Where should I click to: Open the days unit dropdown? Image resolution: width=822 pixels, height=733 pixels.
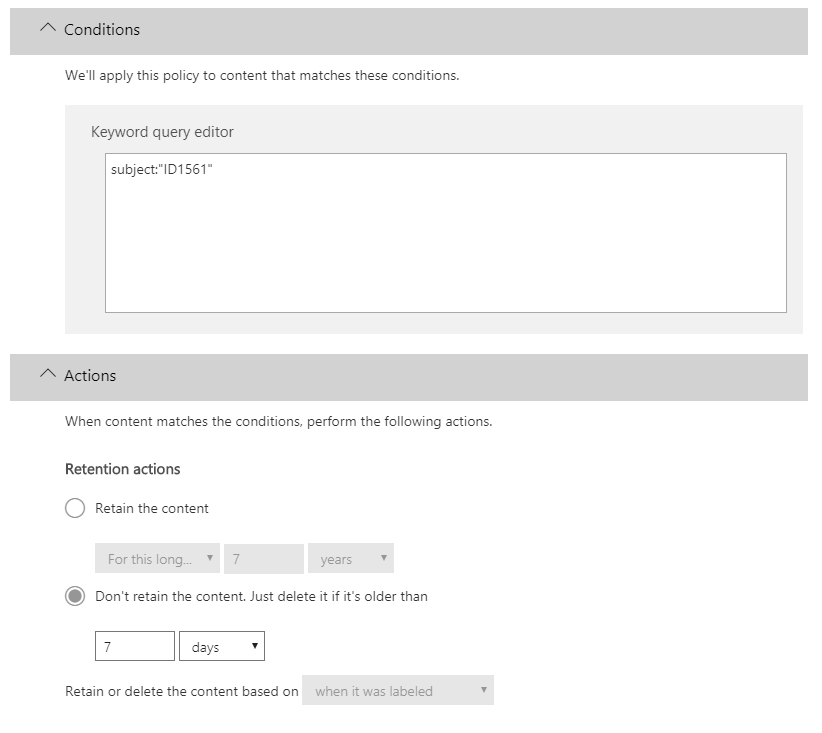tap(222, 646)
